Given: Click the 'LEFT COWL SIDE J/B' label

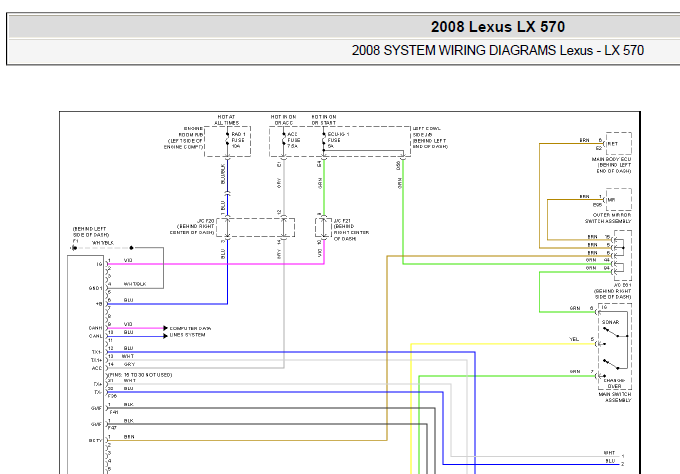Looking at the screenshot, I should coord(430,138).
